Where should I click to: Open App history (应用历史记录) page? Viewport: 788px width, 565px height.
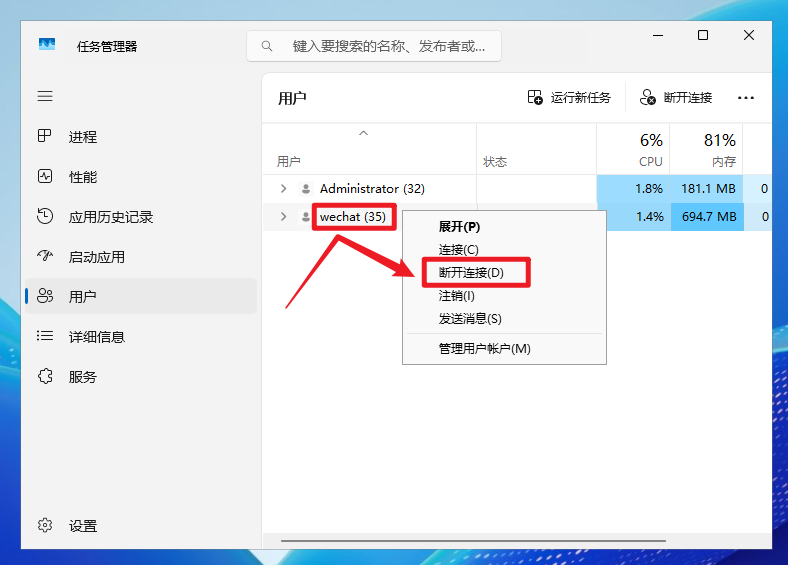tap(110, 217)
